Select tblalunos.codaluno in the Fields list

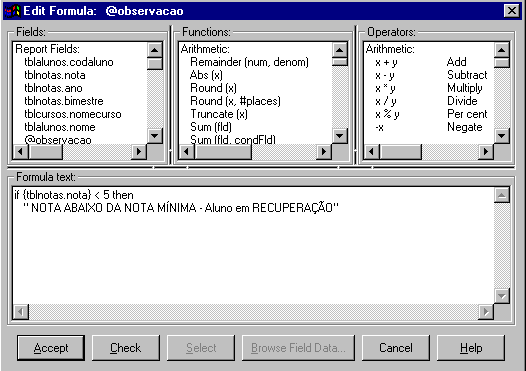click(69, 62)
